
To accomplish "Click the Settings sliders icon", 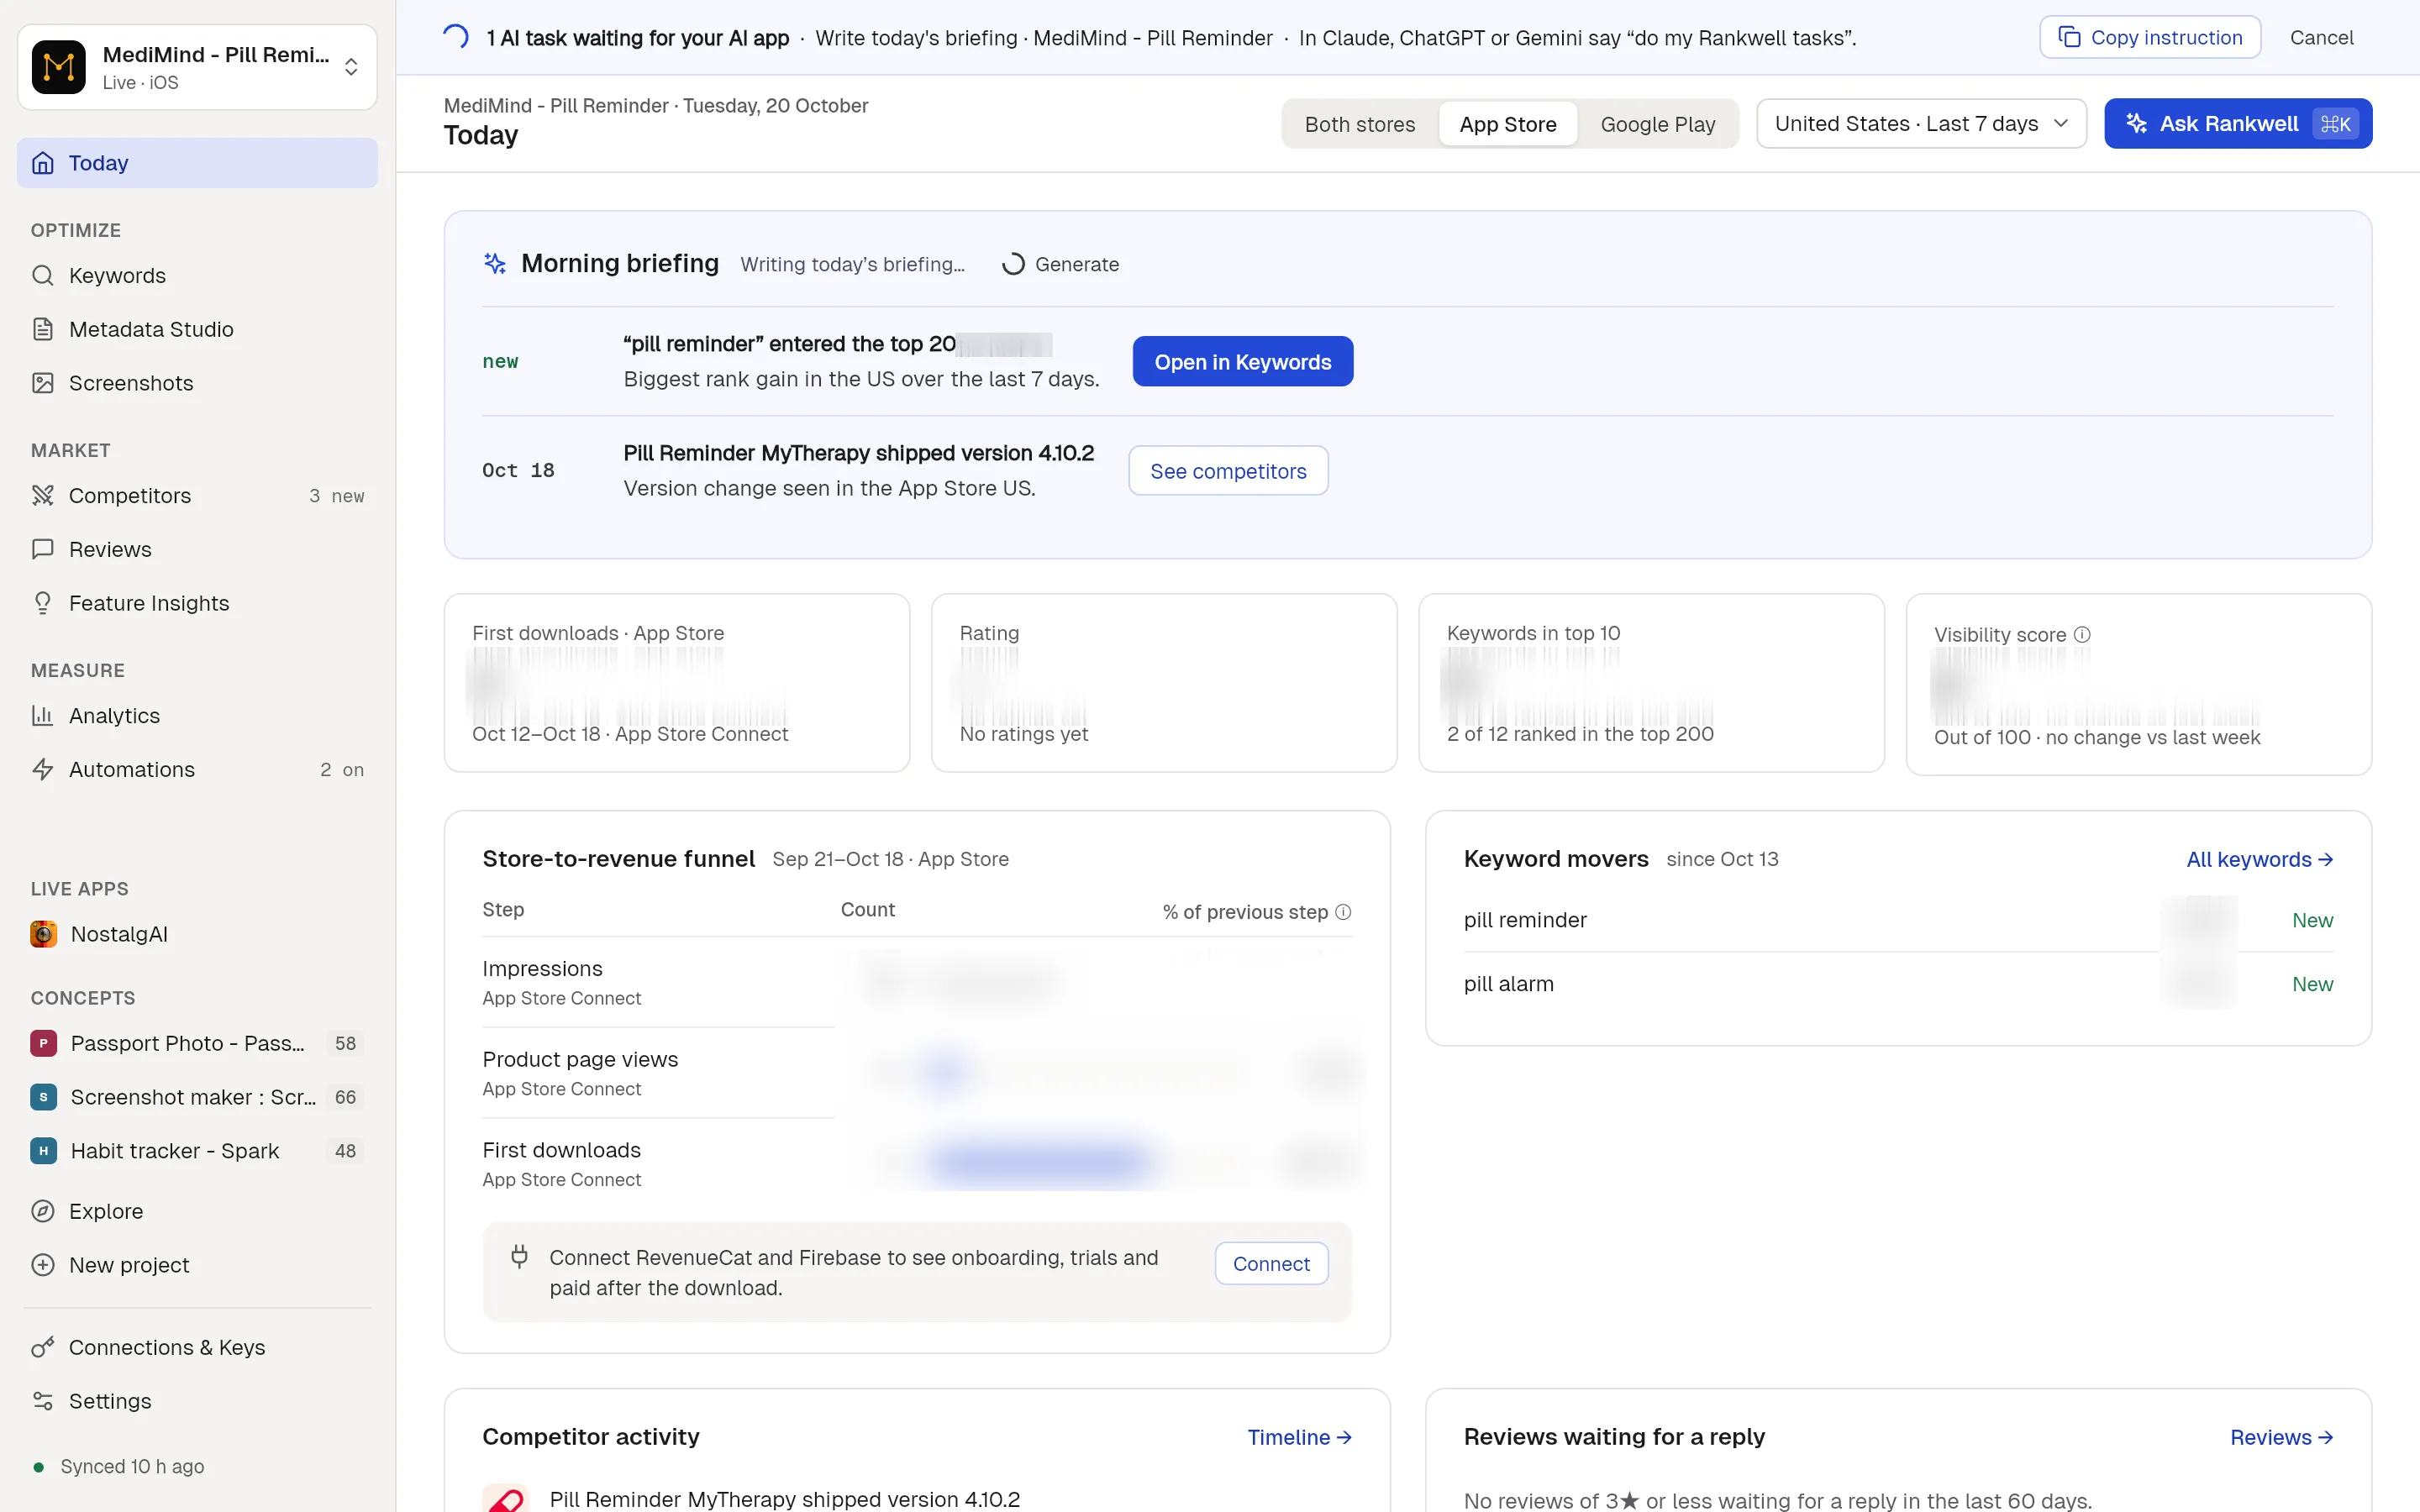I will pos(43,1401).
